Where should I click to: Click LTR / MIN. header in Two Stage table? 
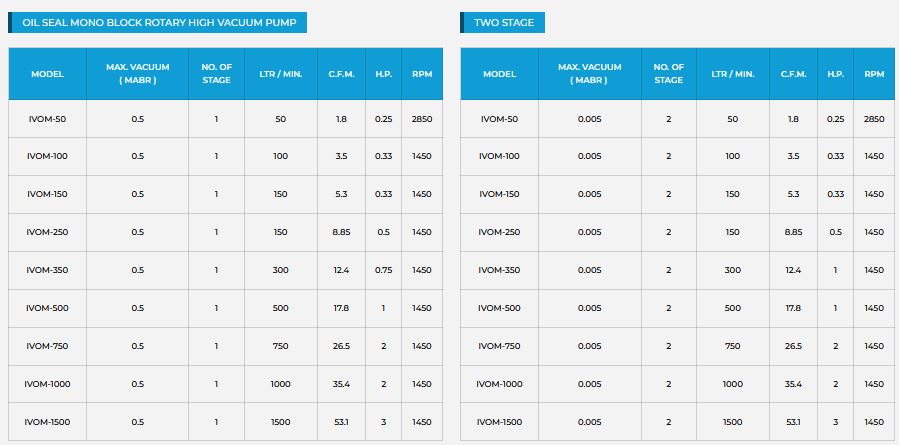coord(732,74)
